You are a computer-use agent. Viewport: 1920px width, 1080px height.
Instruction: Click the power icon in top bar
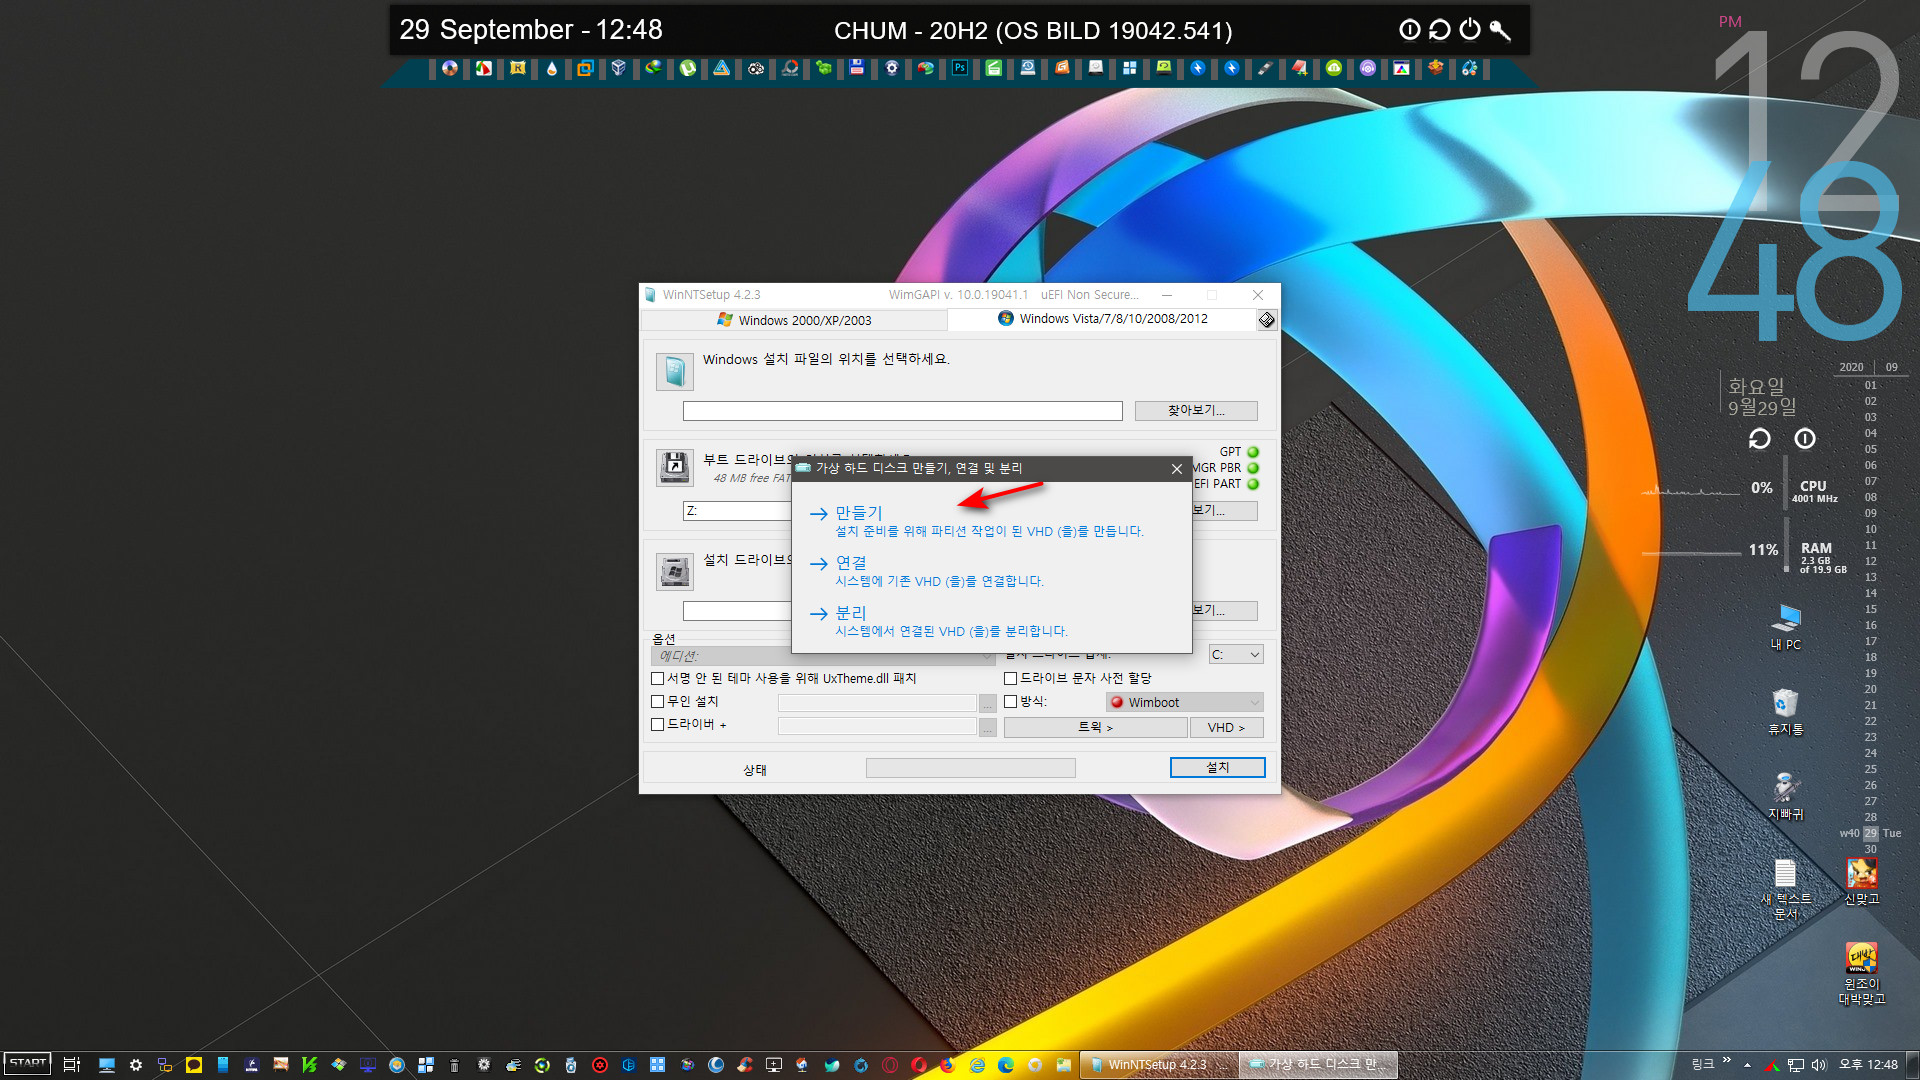click(x=1470, y=30)
